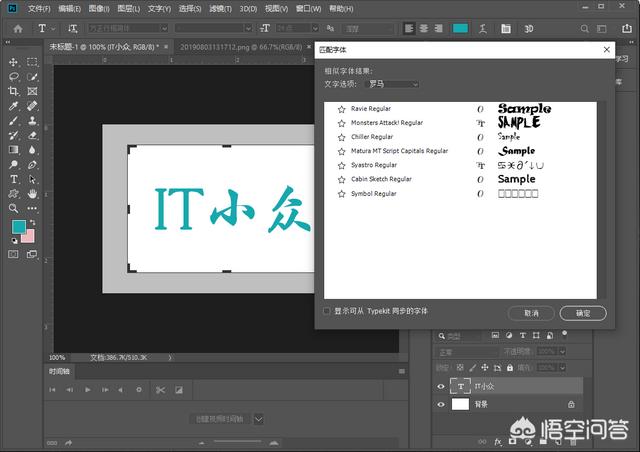Open the 文件(F) menu
Viewport: 640px width, 452px height.
coord(39,9)
